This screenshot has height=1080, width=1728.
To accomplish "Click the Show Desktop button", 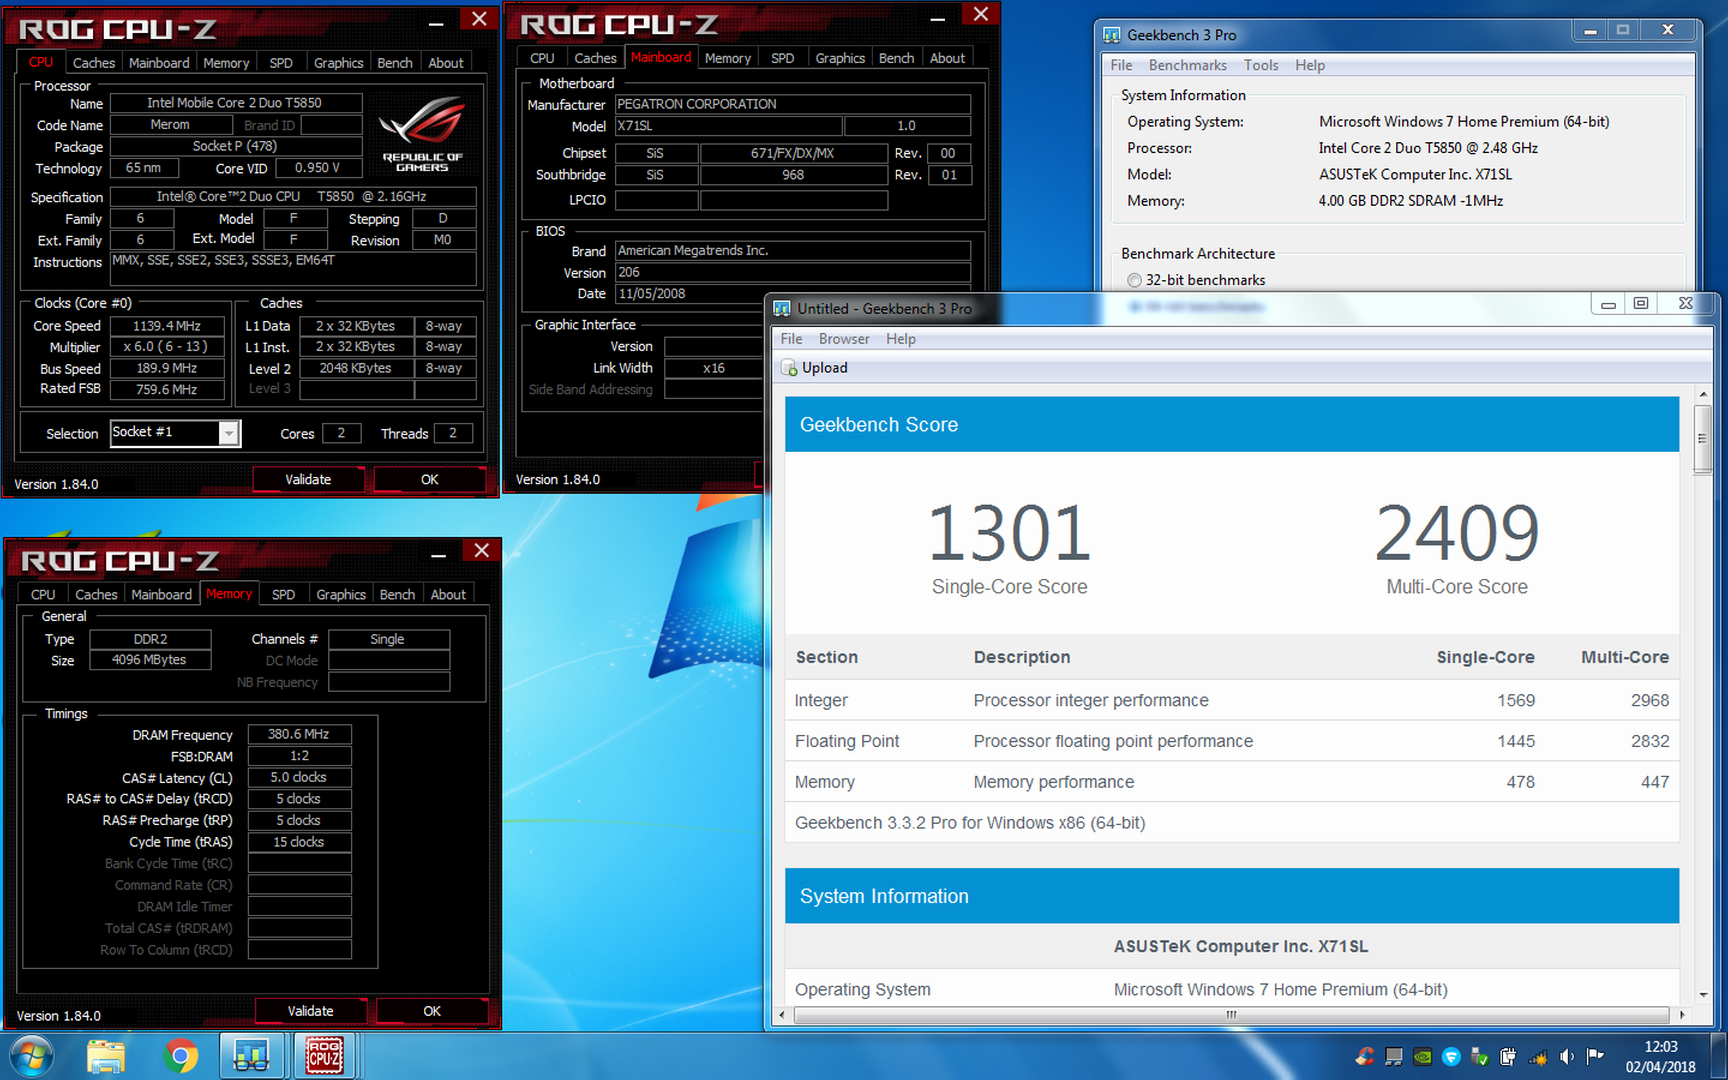I will click(1720, 1056).
